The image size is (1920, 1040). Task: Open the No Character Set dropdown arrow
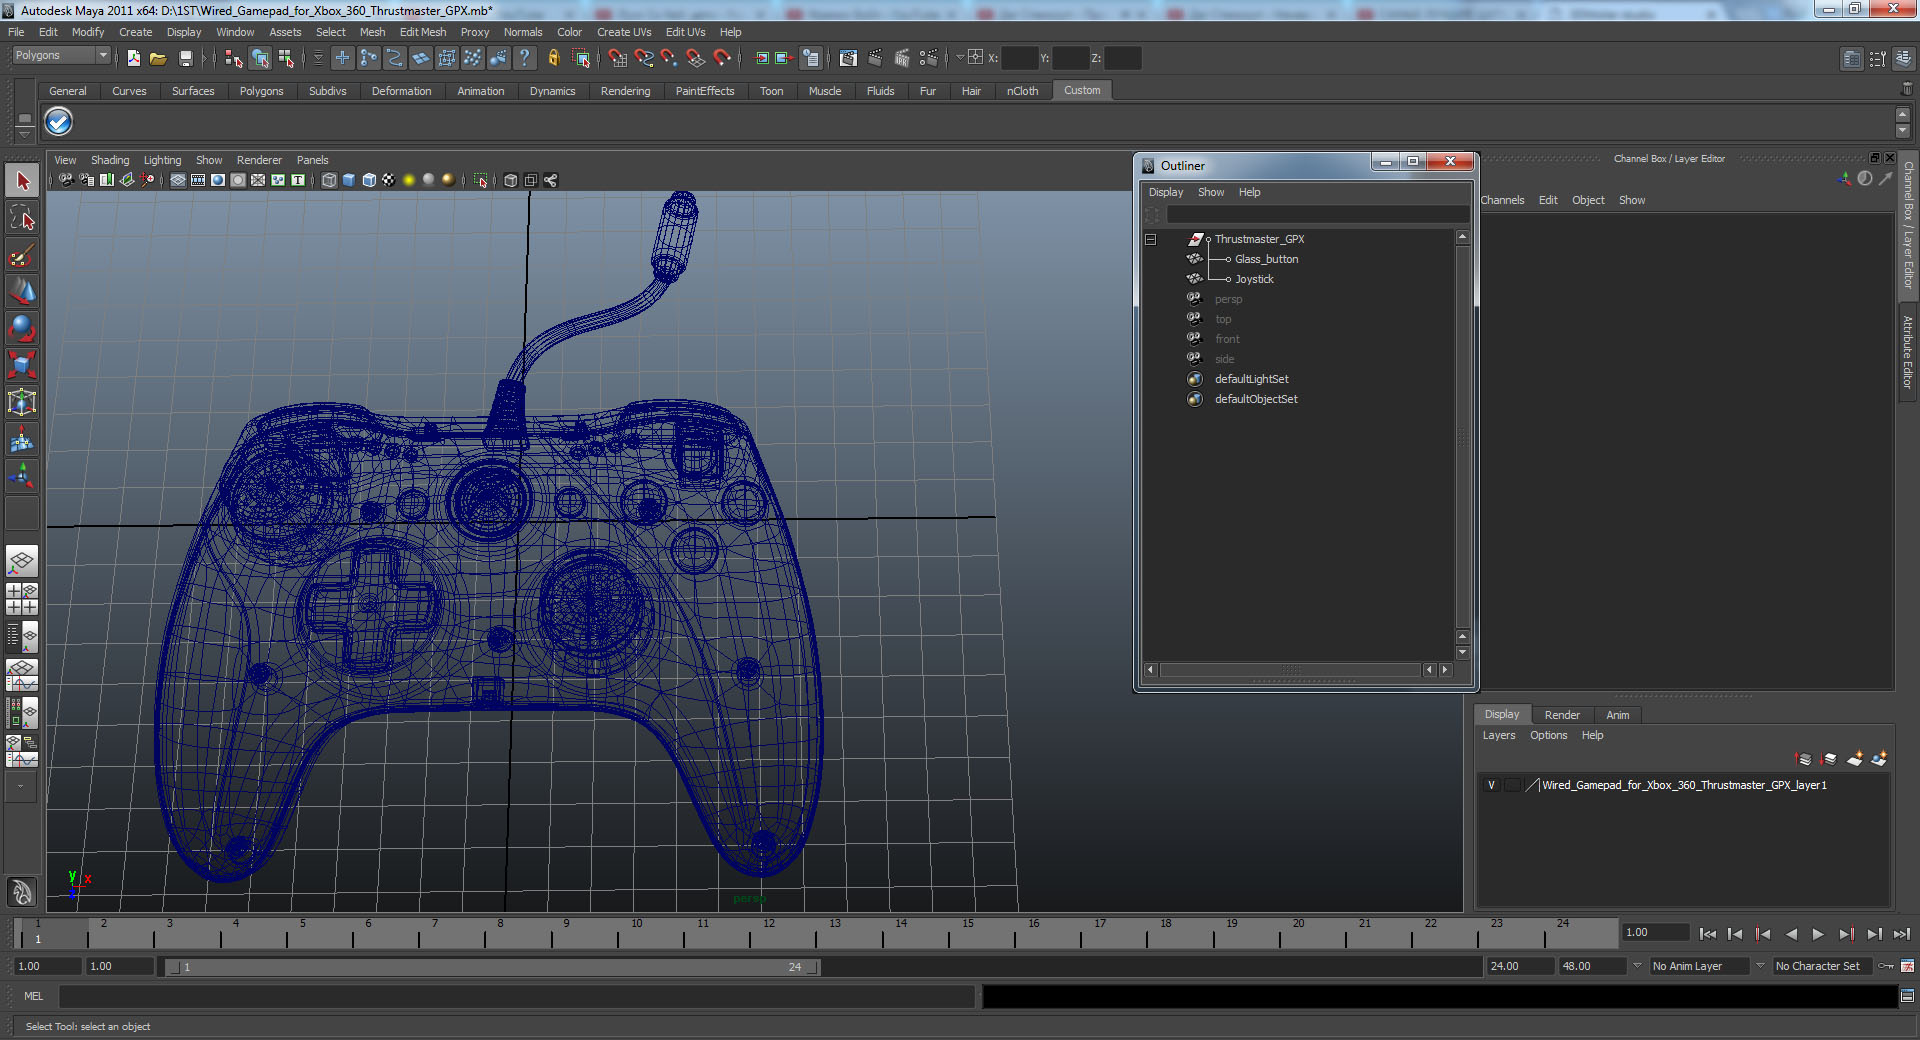click(1761, 966)
